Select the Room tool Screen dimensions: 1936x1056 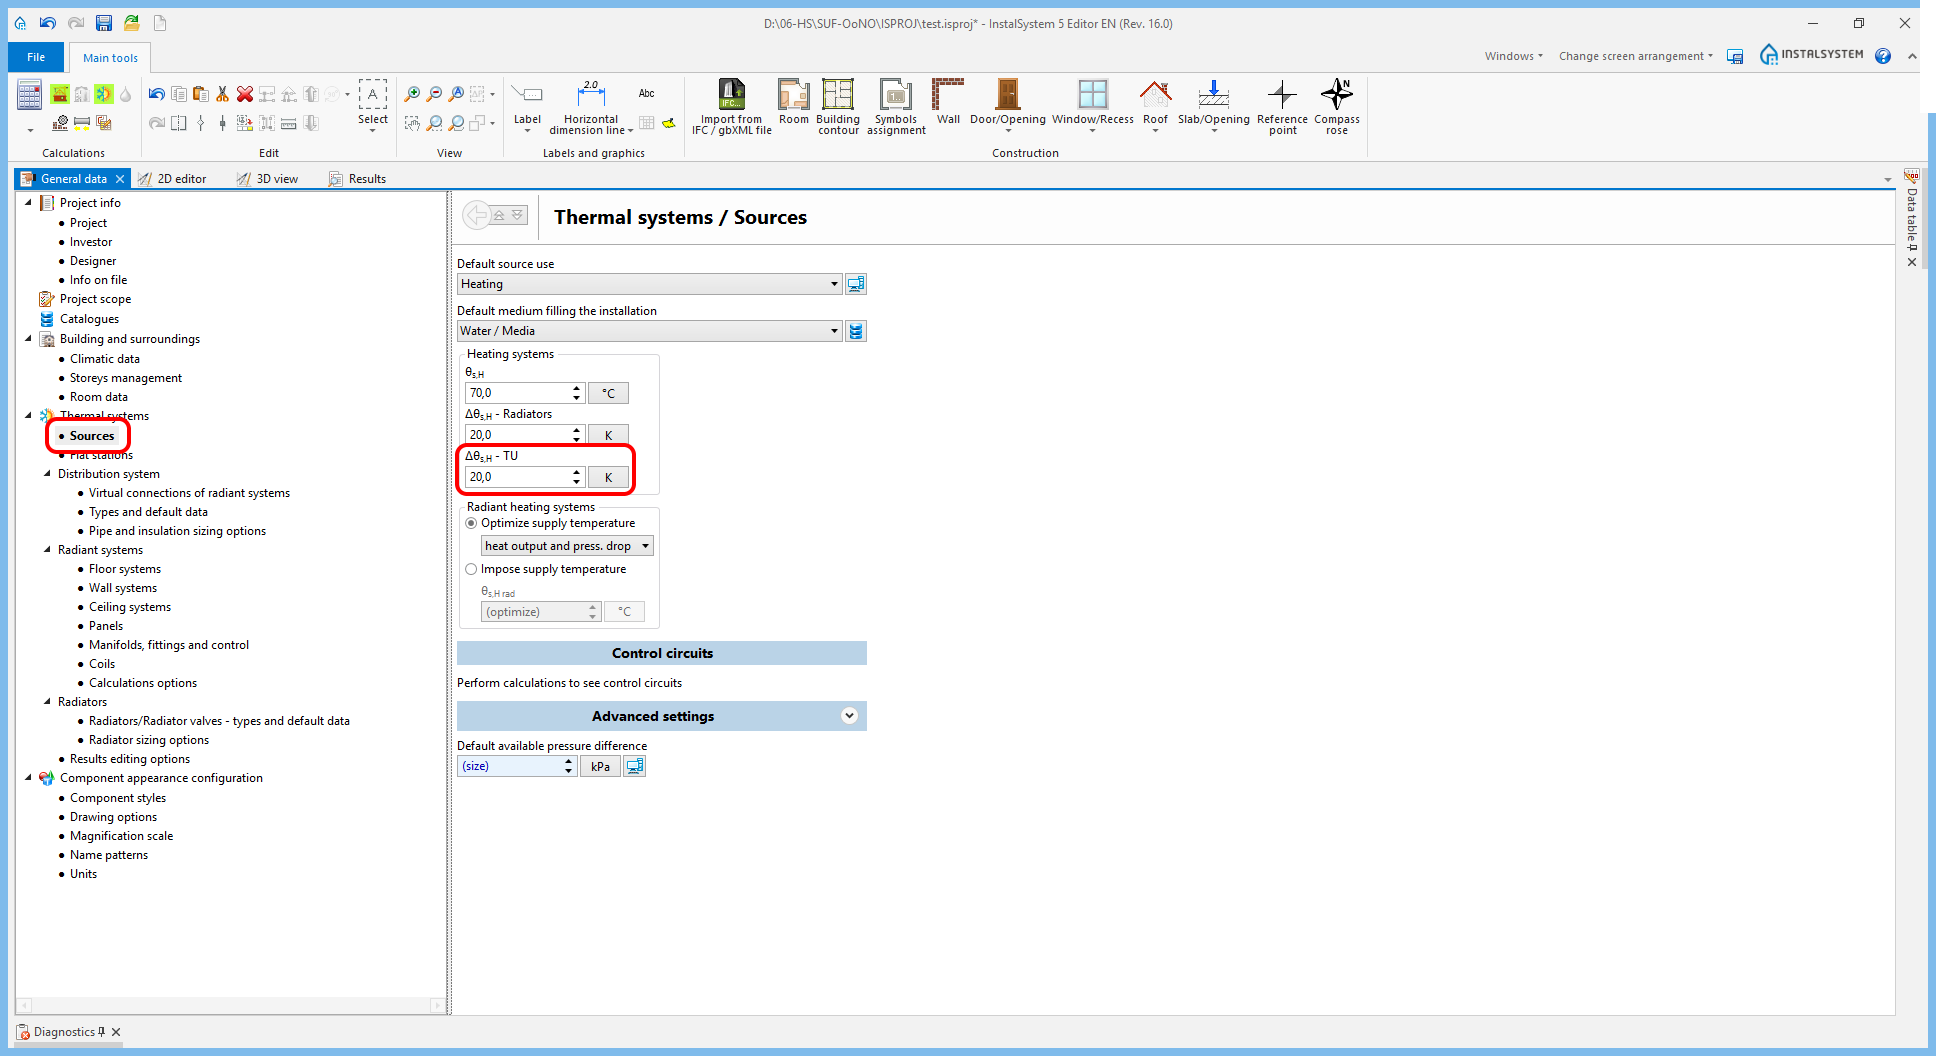tap(793, 103)
